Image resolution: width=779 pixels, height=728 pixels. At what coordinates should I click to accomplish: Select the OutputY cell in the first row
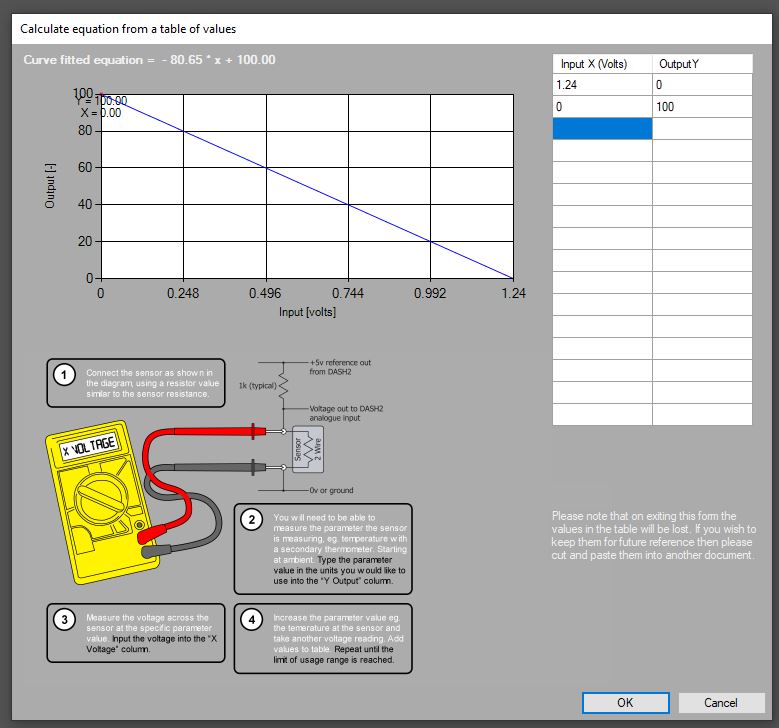[702, 85]
